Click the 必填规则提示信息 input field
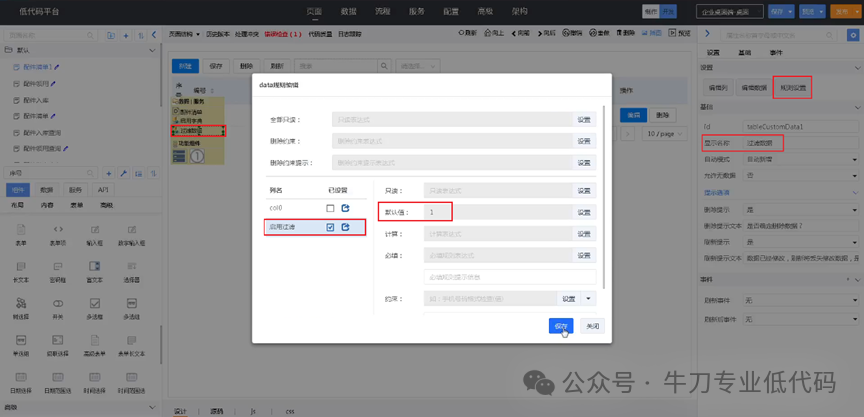This screenshot has height=417, width=864. tap(510, 277)
